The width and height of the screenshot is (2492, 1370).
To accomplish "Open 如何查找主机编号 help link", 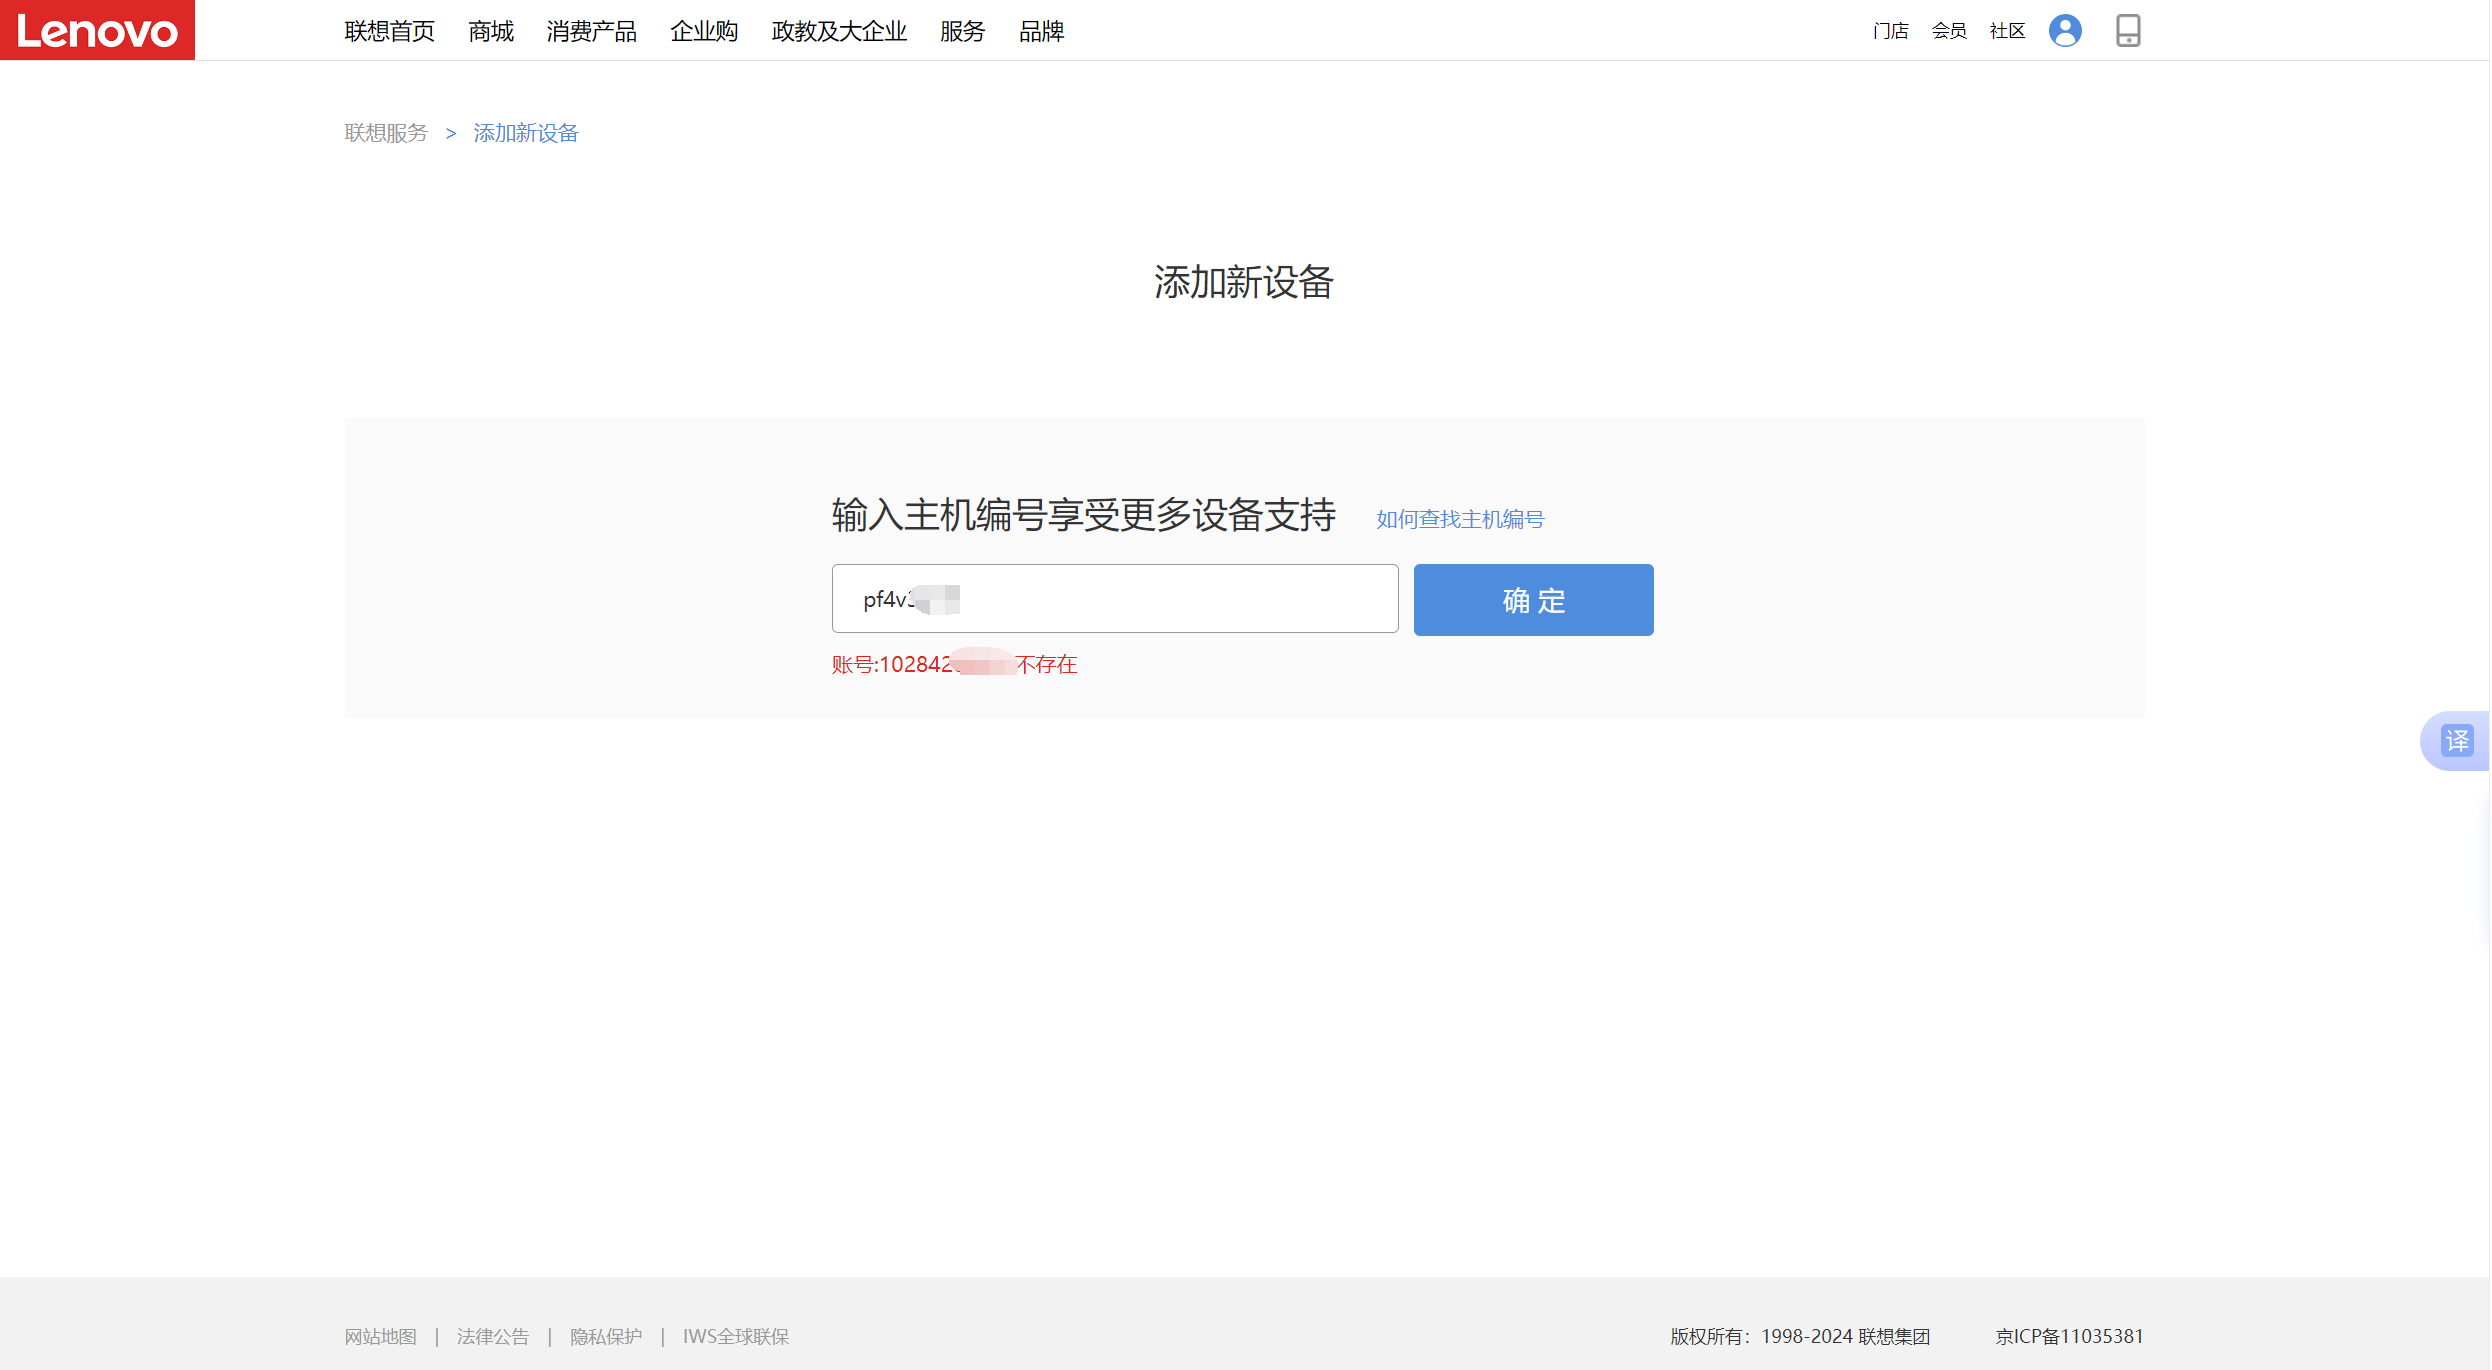I will tap(1459, 519).
